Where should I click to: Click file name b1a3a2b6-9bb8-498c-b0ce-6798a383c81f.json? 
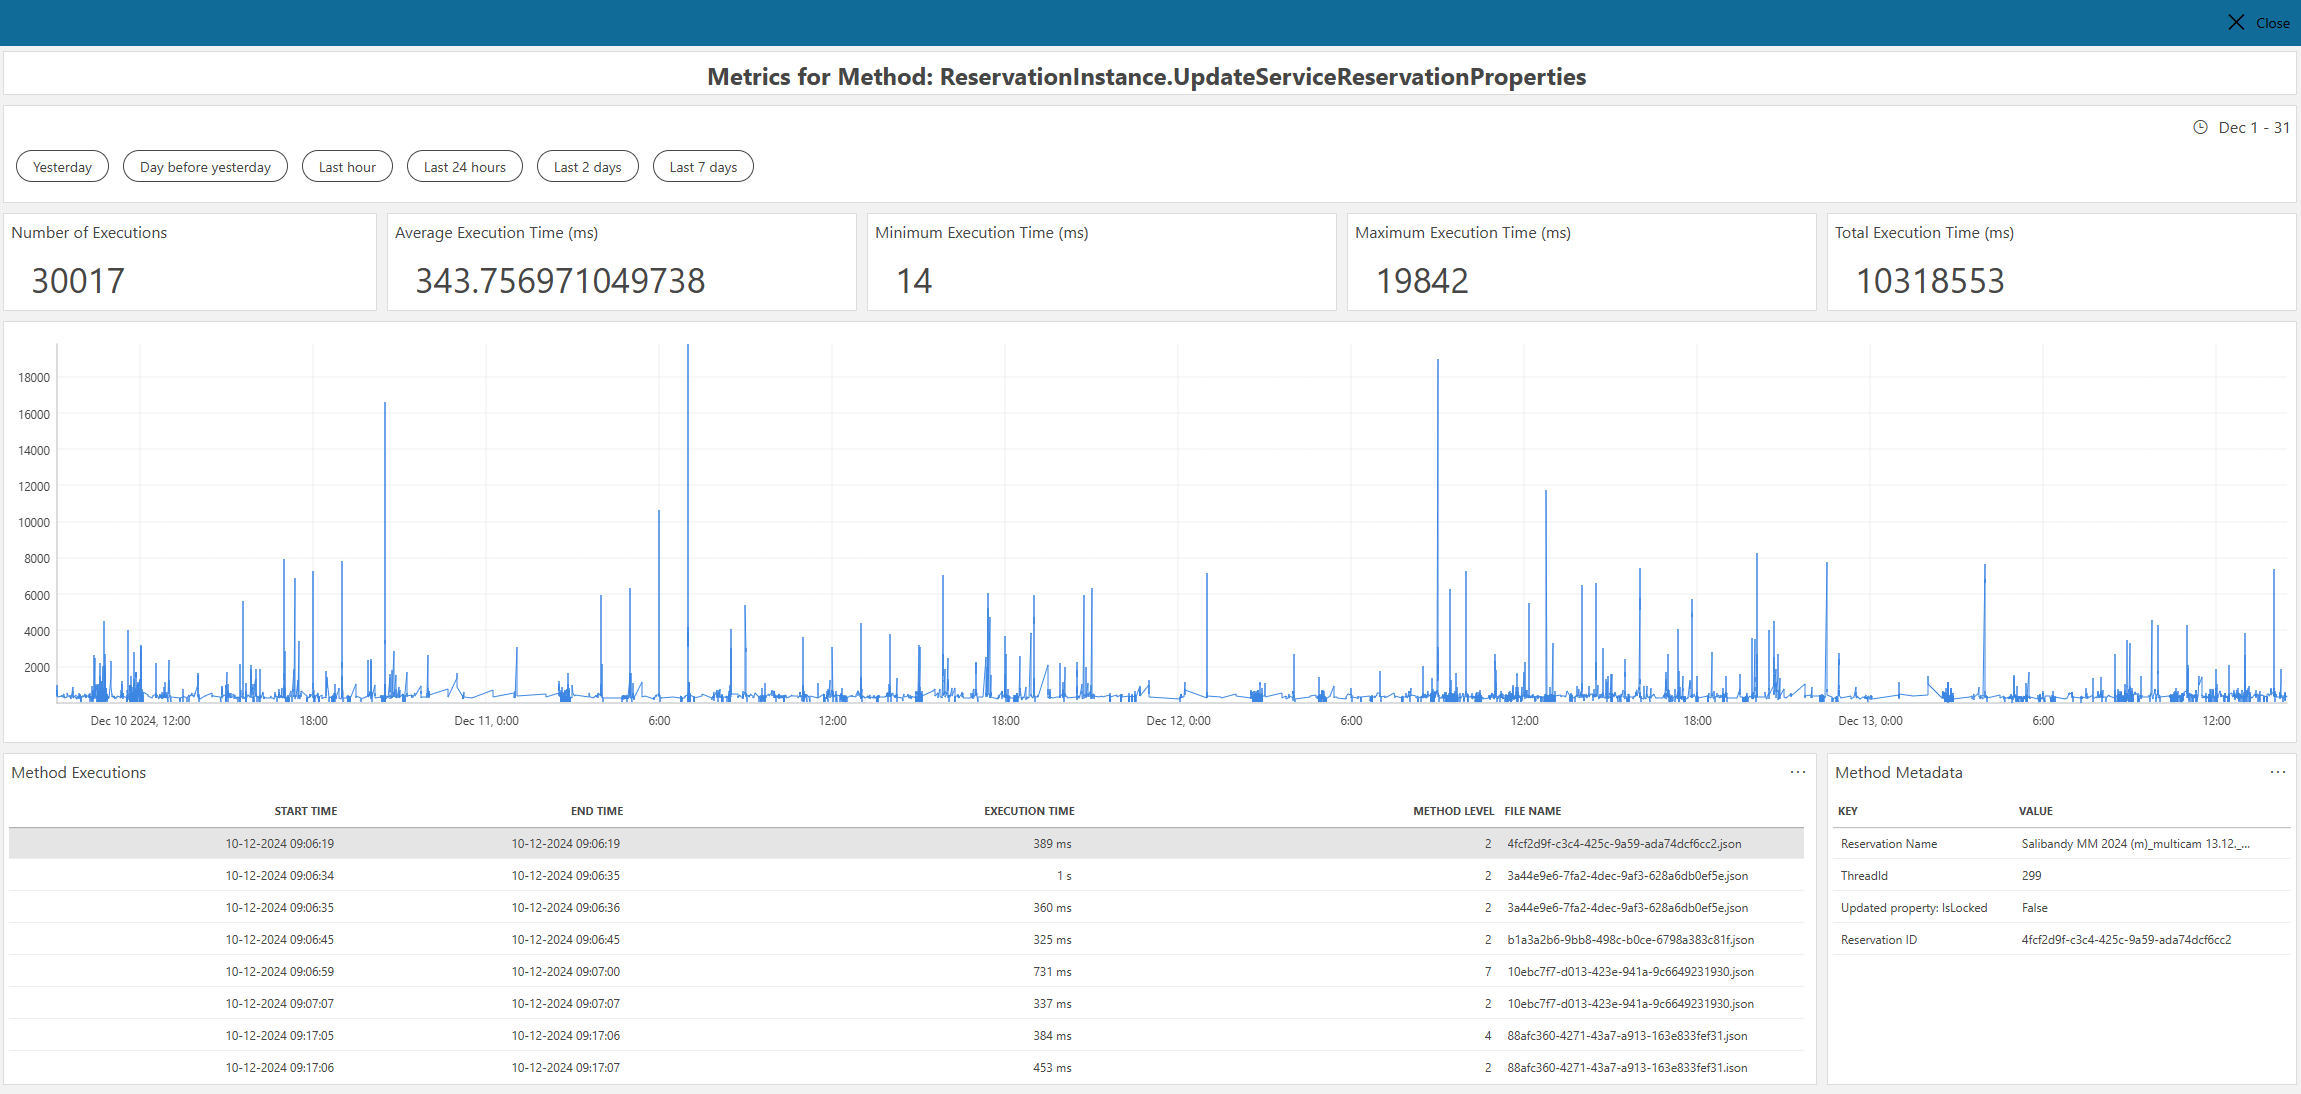(x=1630, y=939)
